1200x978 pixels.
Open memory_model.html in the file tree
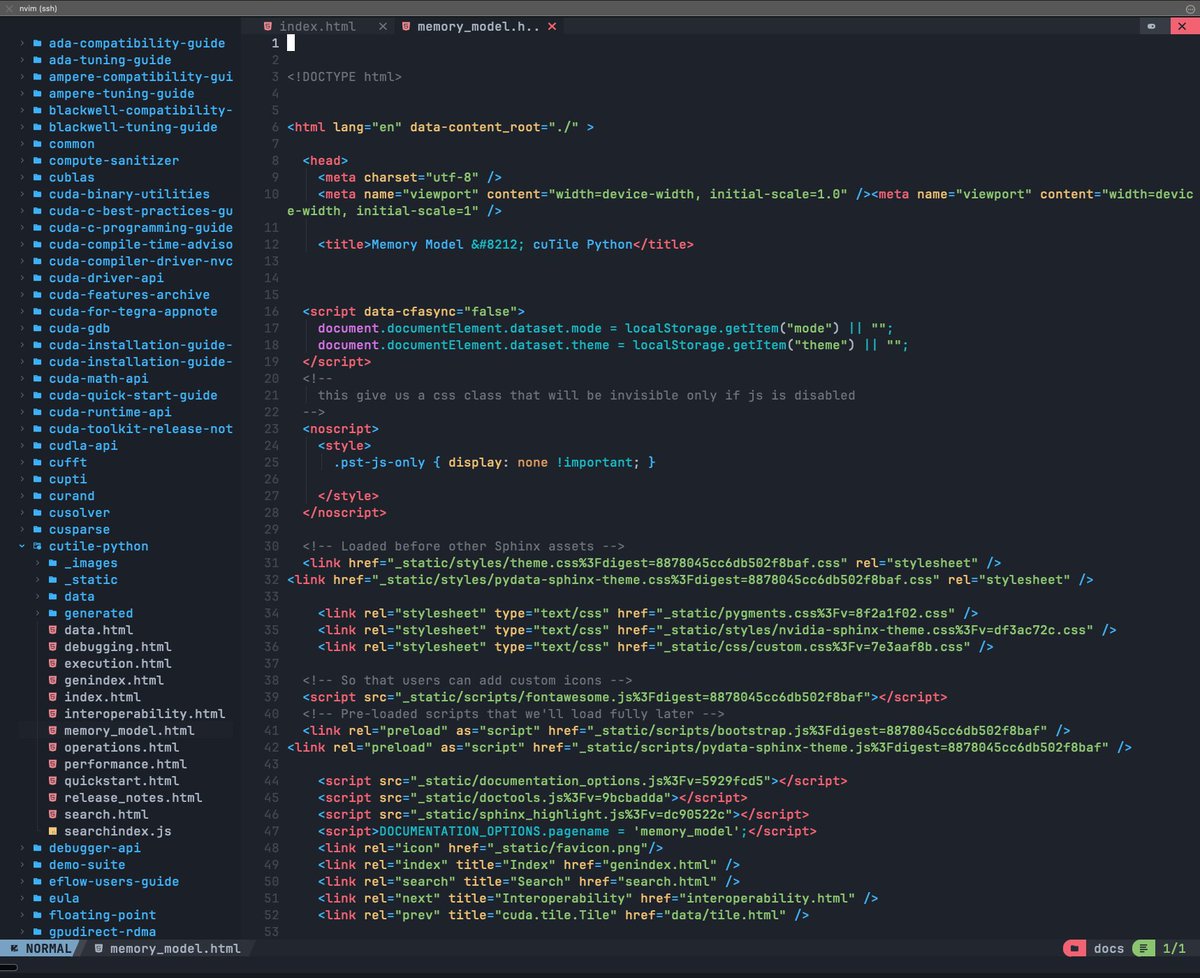(x=129, y=731)
